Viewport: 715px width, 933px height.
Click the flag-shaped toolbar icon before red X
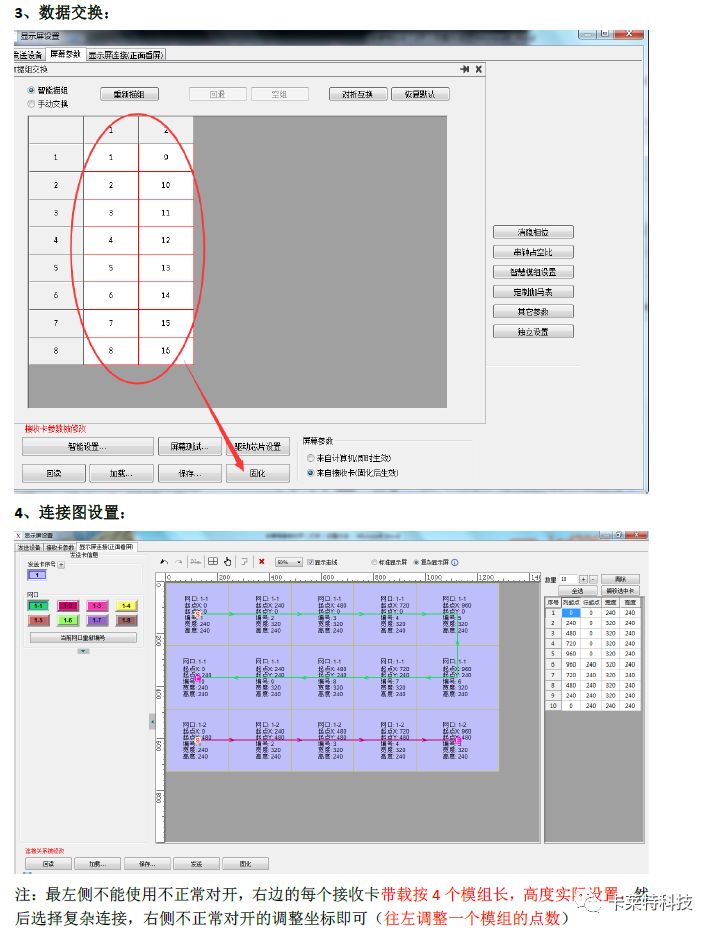[244, 561]
